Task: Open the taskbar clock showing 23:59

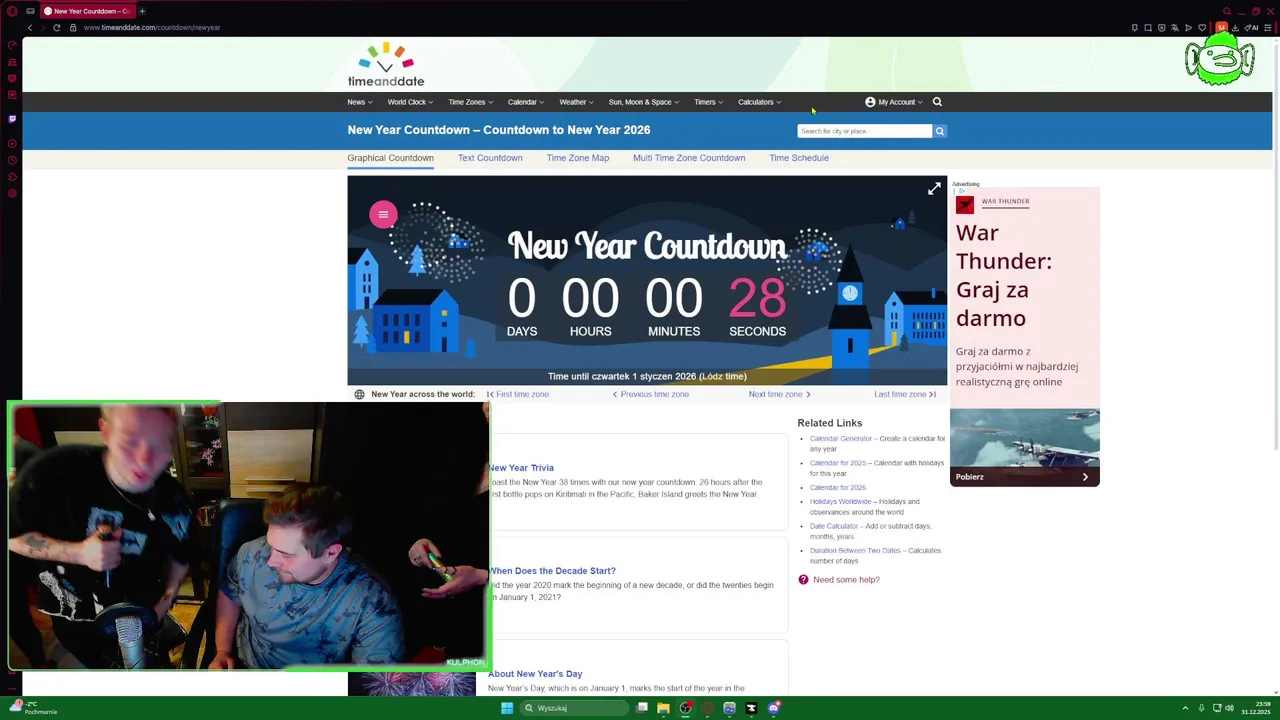Action: pyautogui.click(x=1257, y=708)
